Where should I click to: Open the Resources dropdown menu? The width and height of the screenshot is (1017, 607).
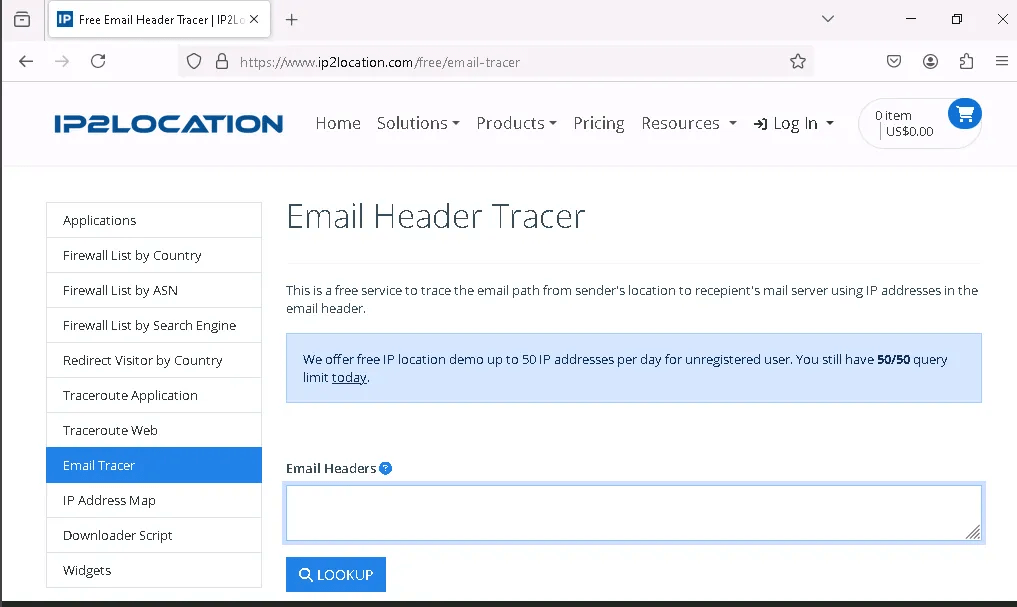click(x=688, y=123)
